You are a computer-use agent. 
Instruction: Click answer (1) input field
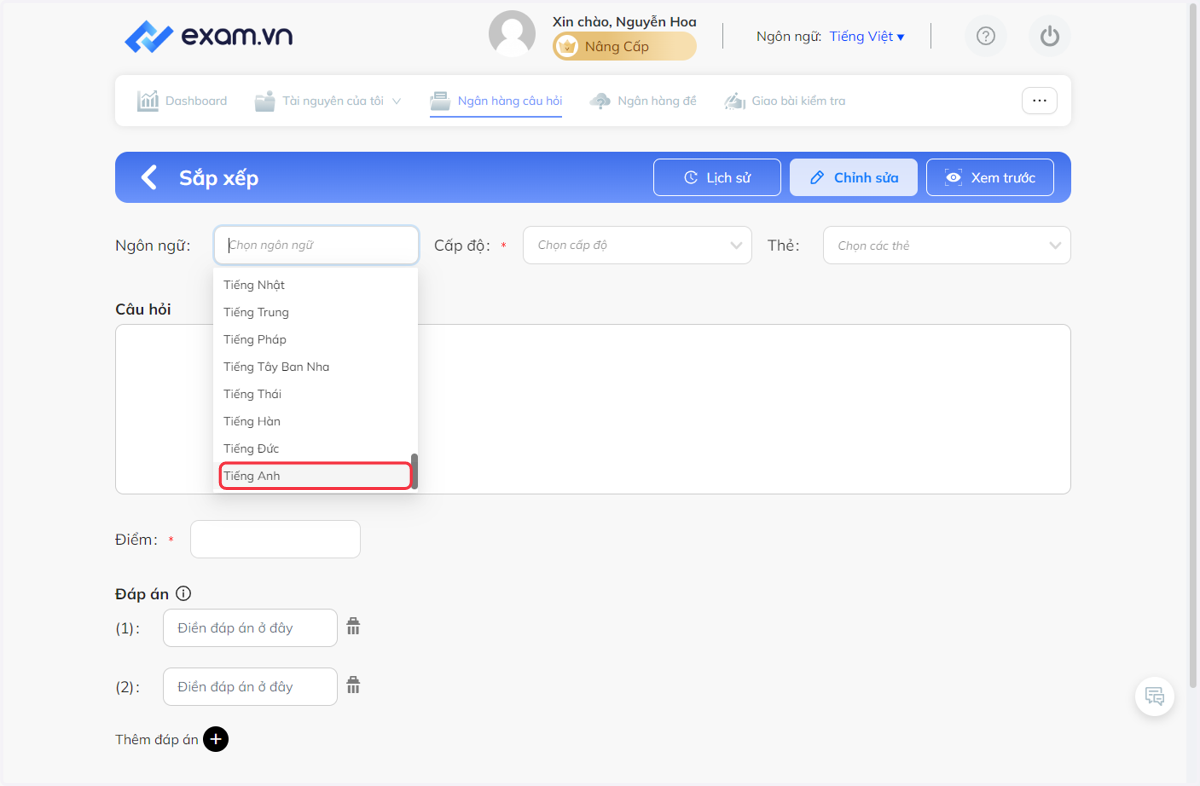coord(250,628)
